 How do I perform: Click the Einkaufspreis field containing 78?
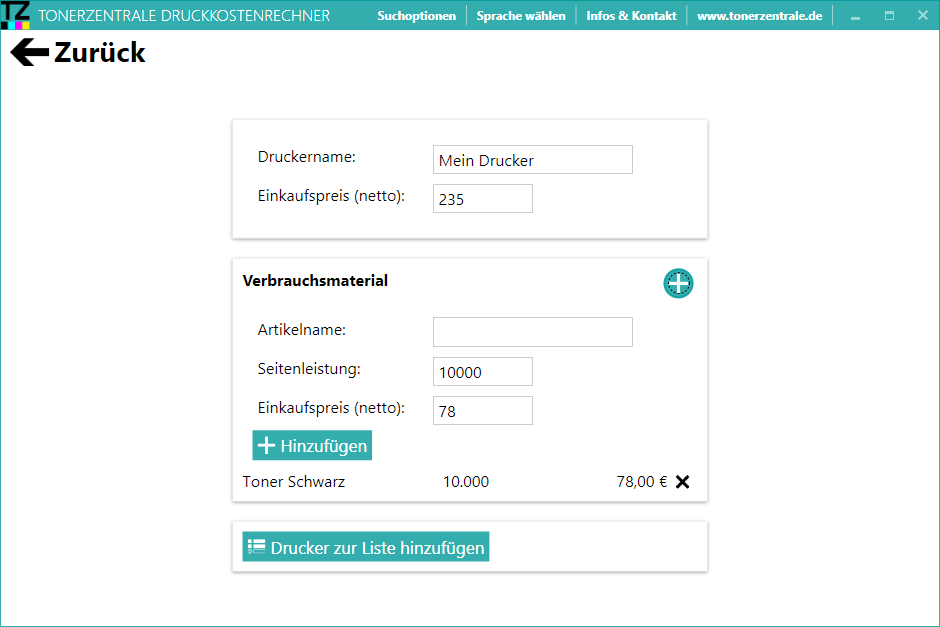(x=482, y=410)
